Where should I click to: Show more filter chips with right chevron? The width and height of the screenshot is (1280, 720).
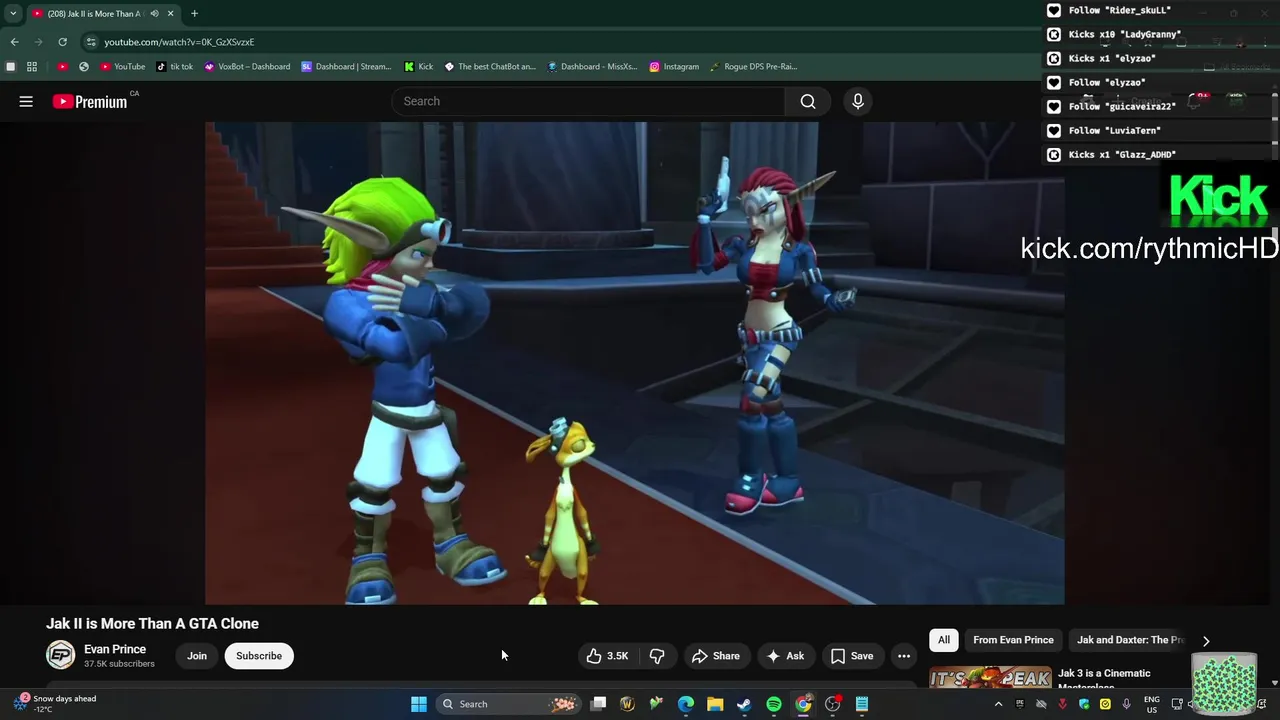point(1206,641)
